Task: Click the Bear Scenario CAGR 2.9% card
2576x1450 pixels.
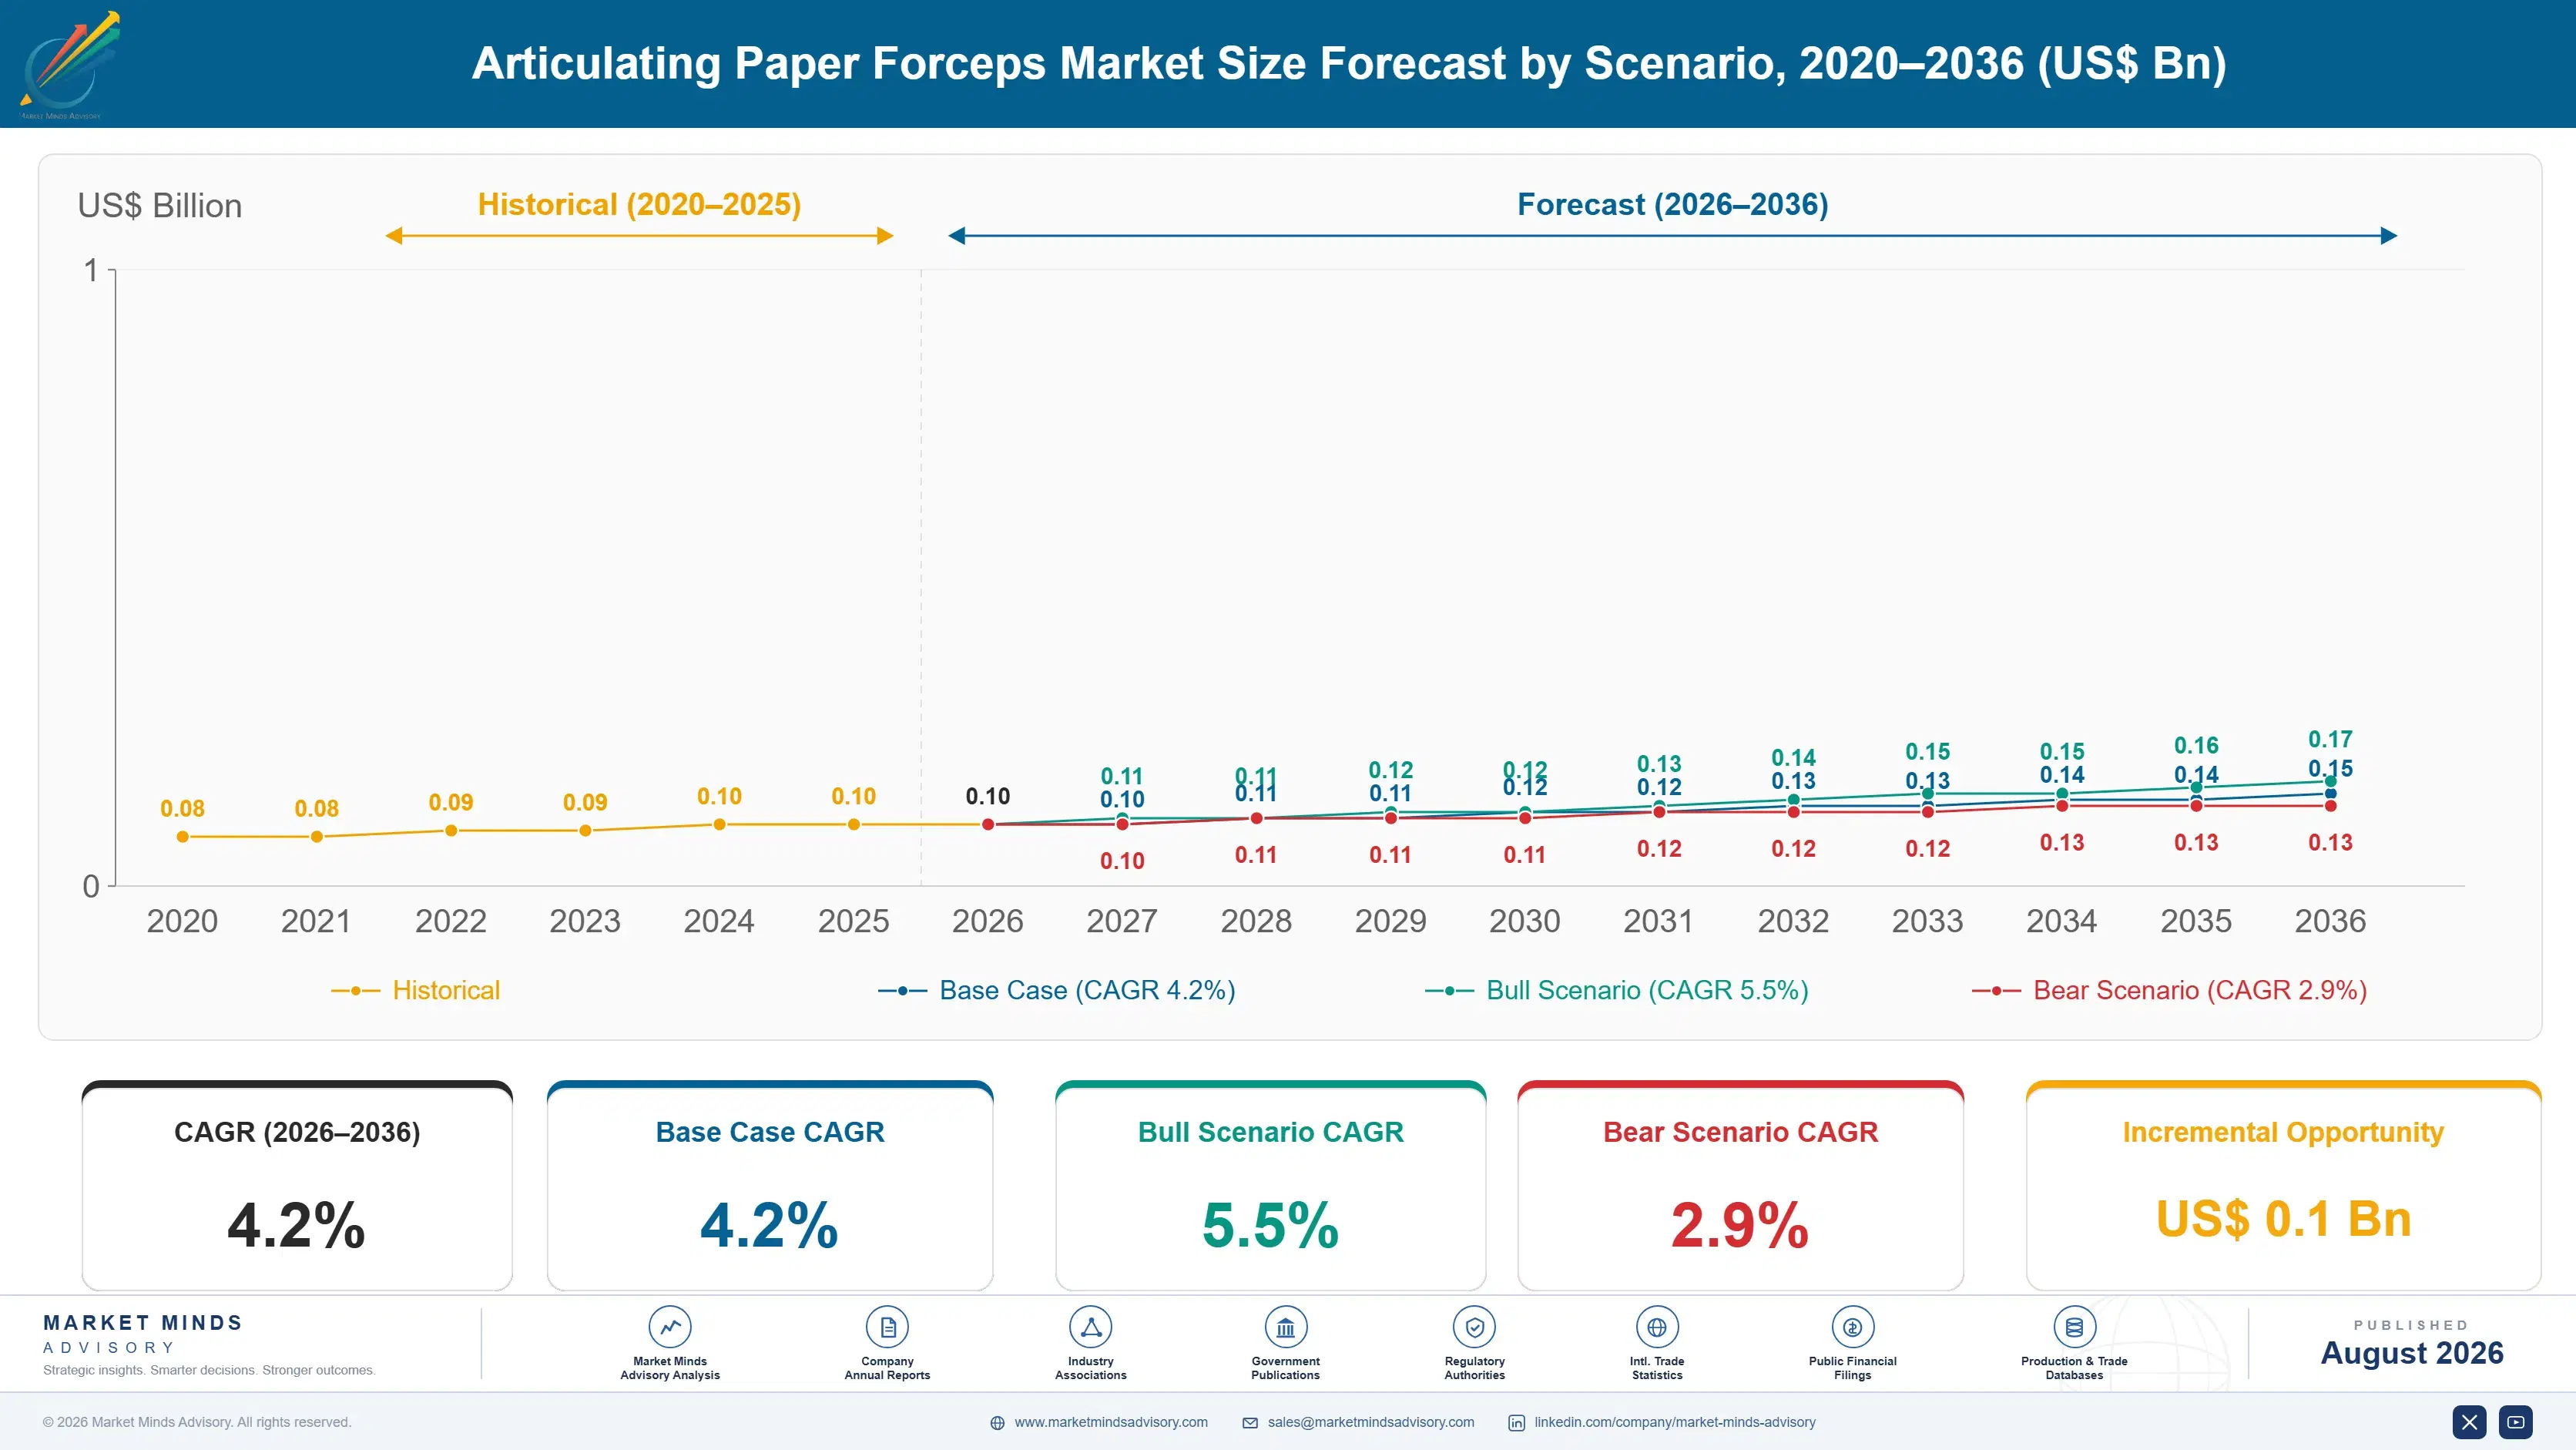Action: click(x=1740, y=1186)
